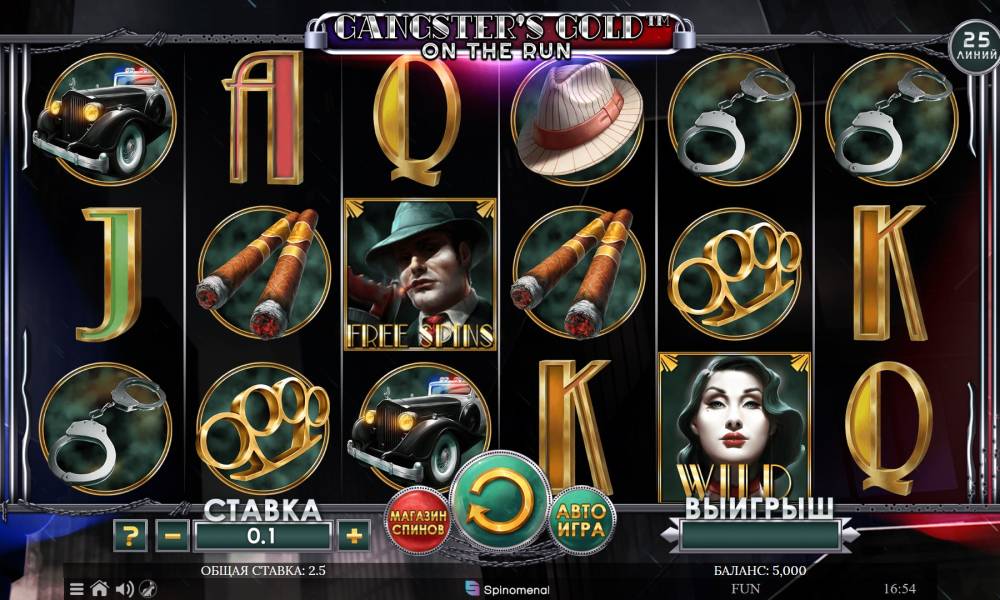This screenshot has width=1000, height=600.
Task: Open the Магазин Спинов red button
Action: click(x=418, y=521)
